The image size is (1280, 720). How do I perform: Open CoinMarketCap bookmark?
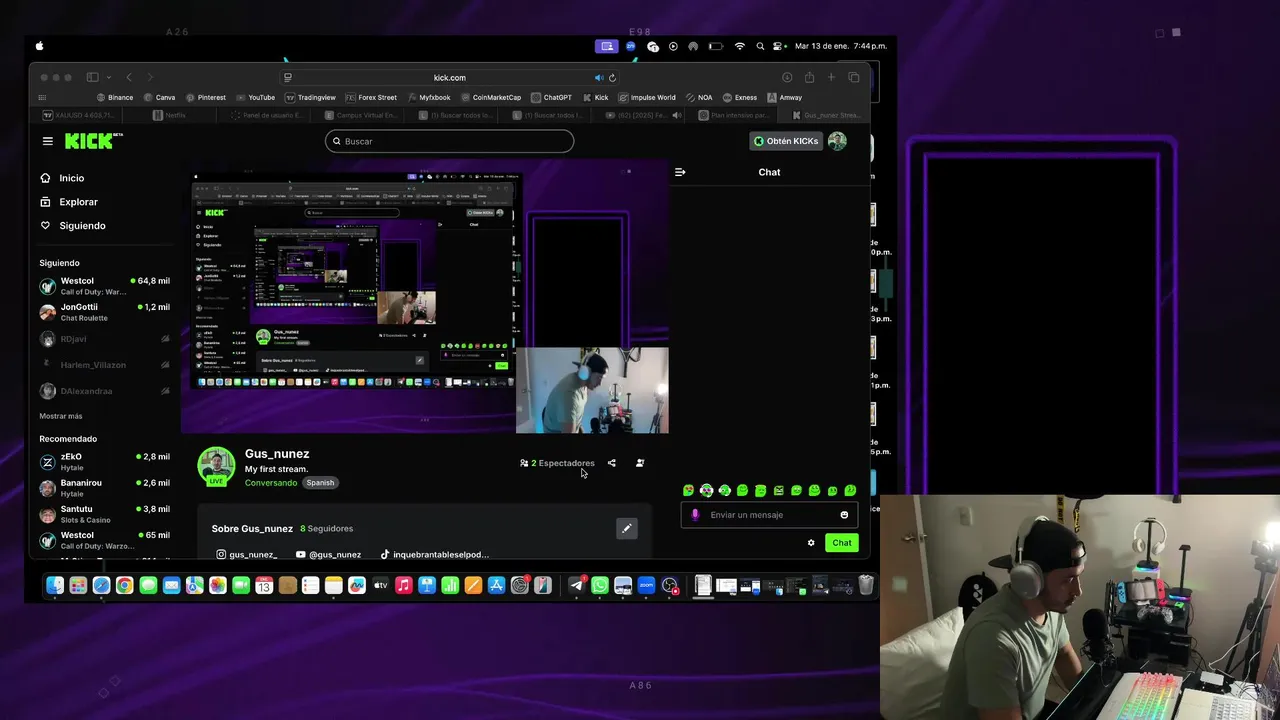[491, 98]
